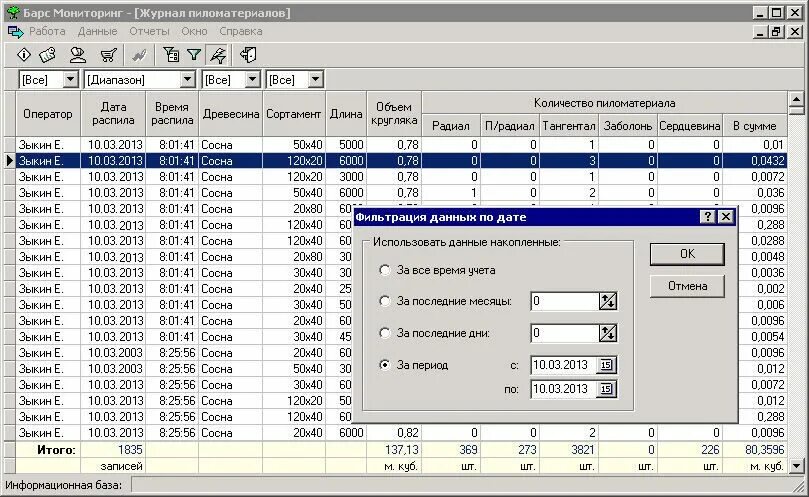809x497 pixels.
Task: Click the Информационная база status bar label
Action: (x=63, y=485)
